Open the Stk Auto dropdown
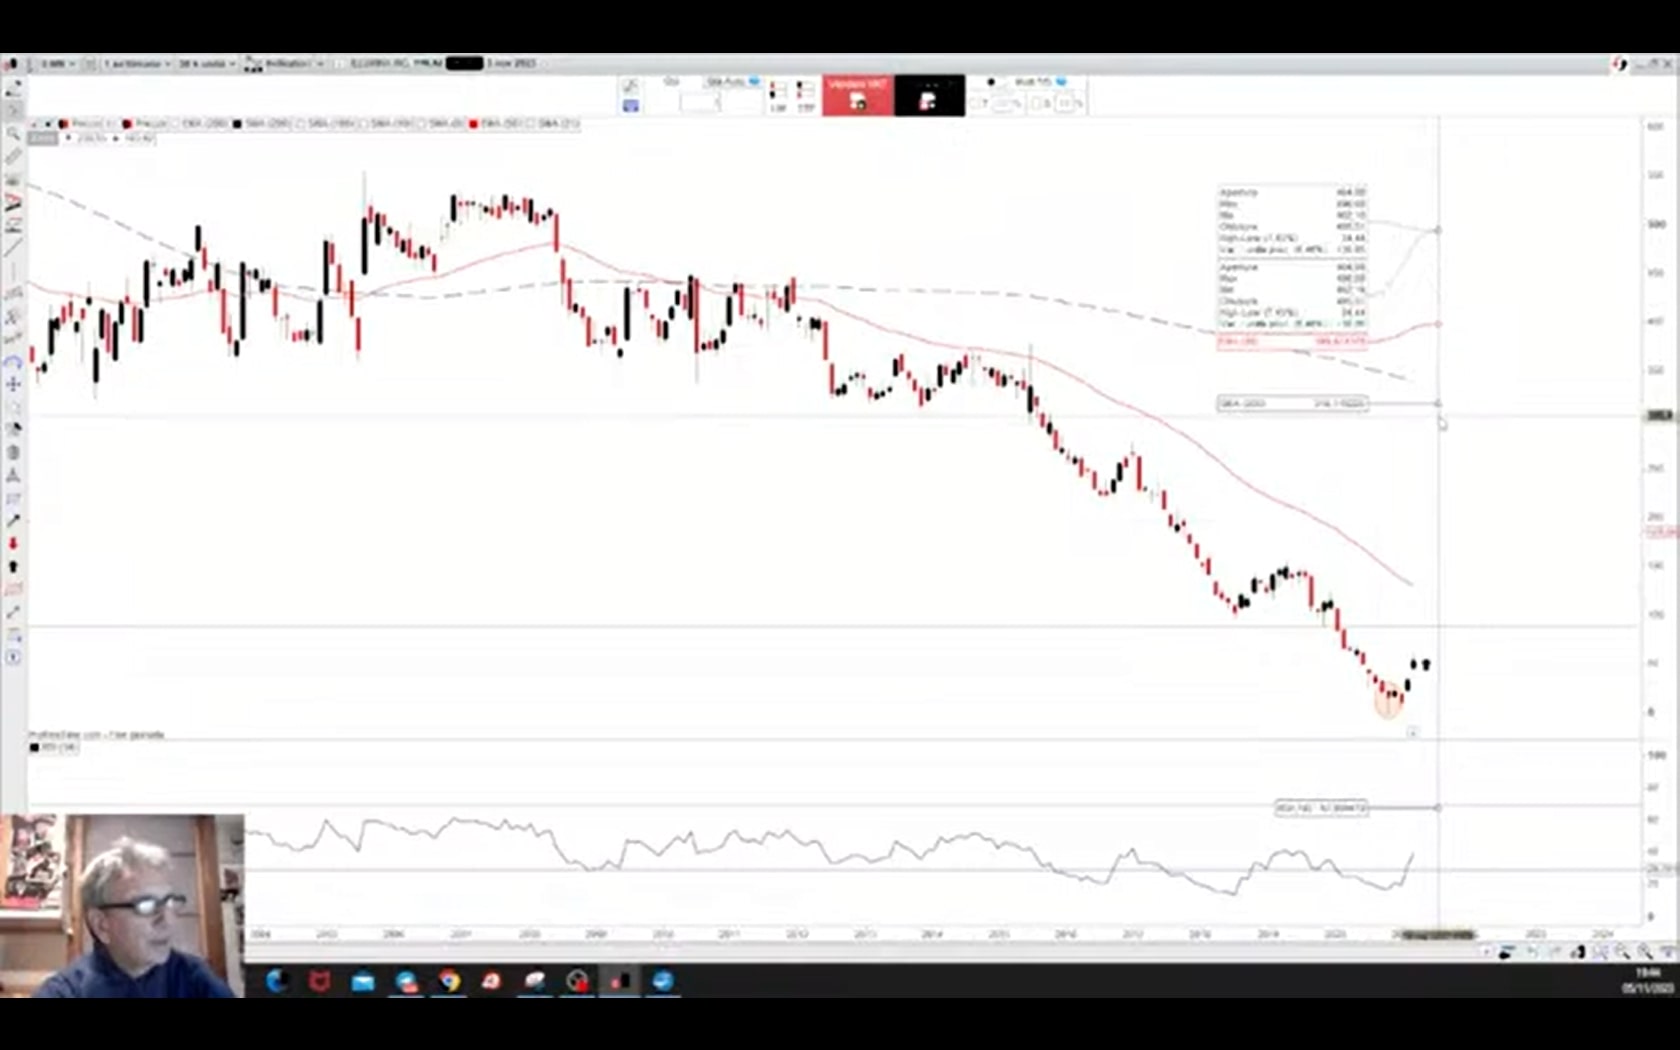Image resolution: width=1680 pixels, height=1050 pixels. point(733,81)
